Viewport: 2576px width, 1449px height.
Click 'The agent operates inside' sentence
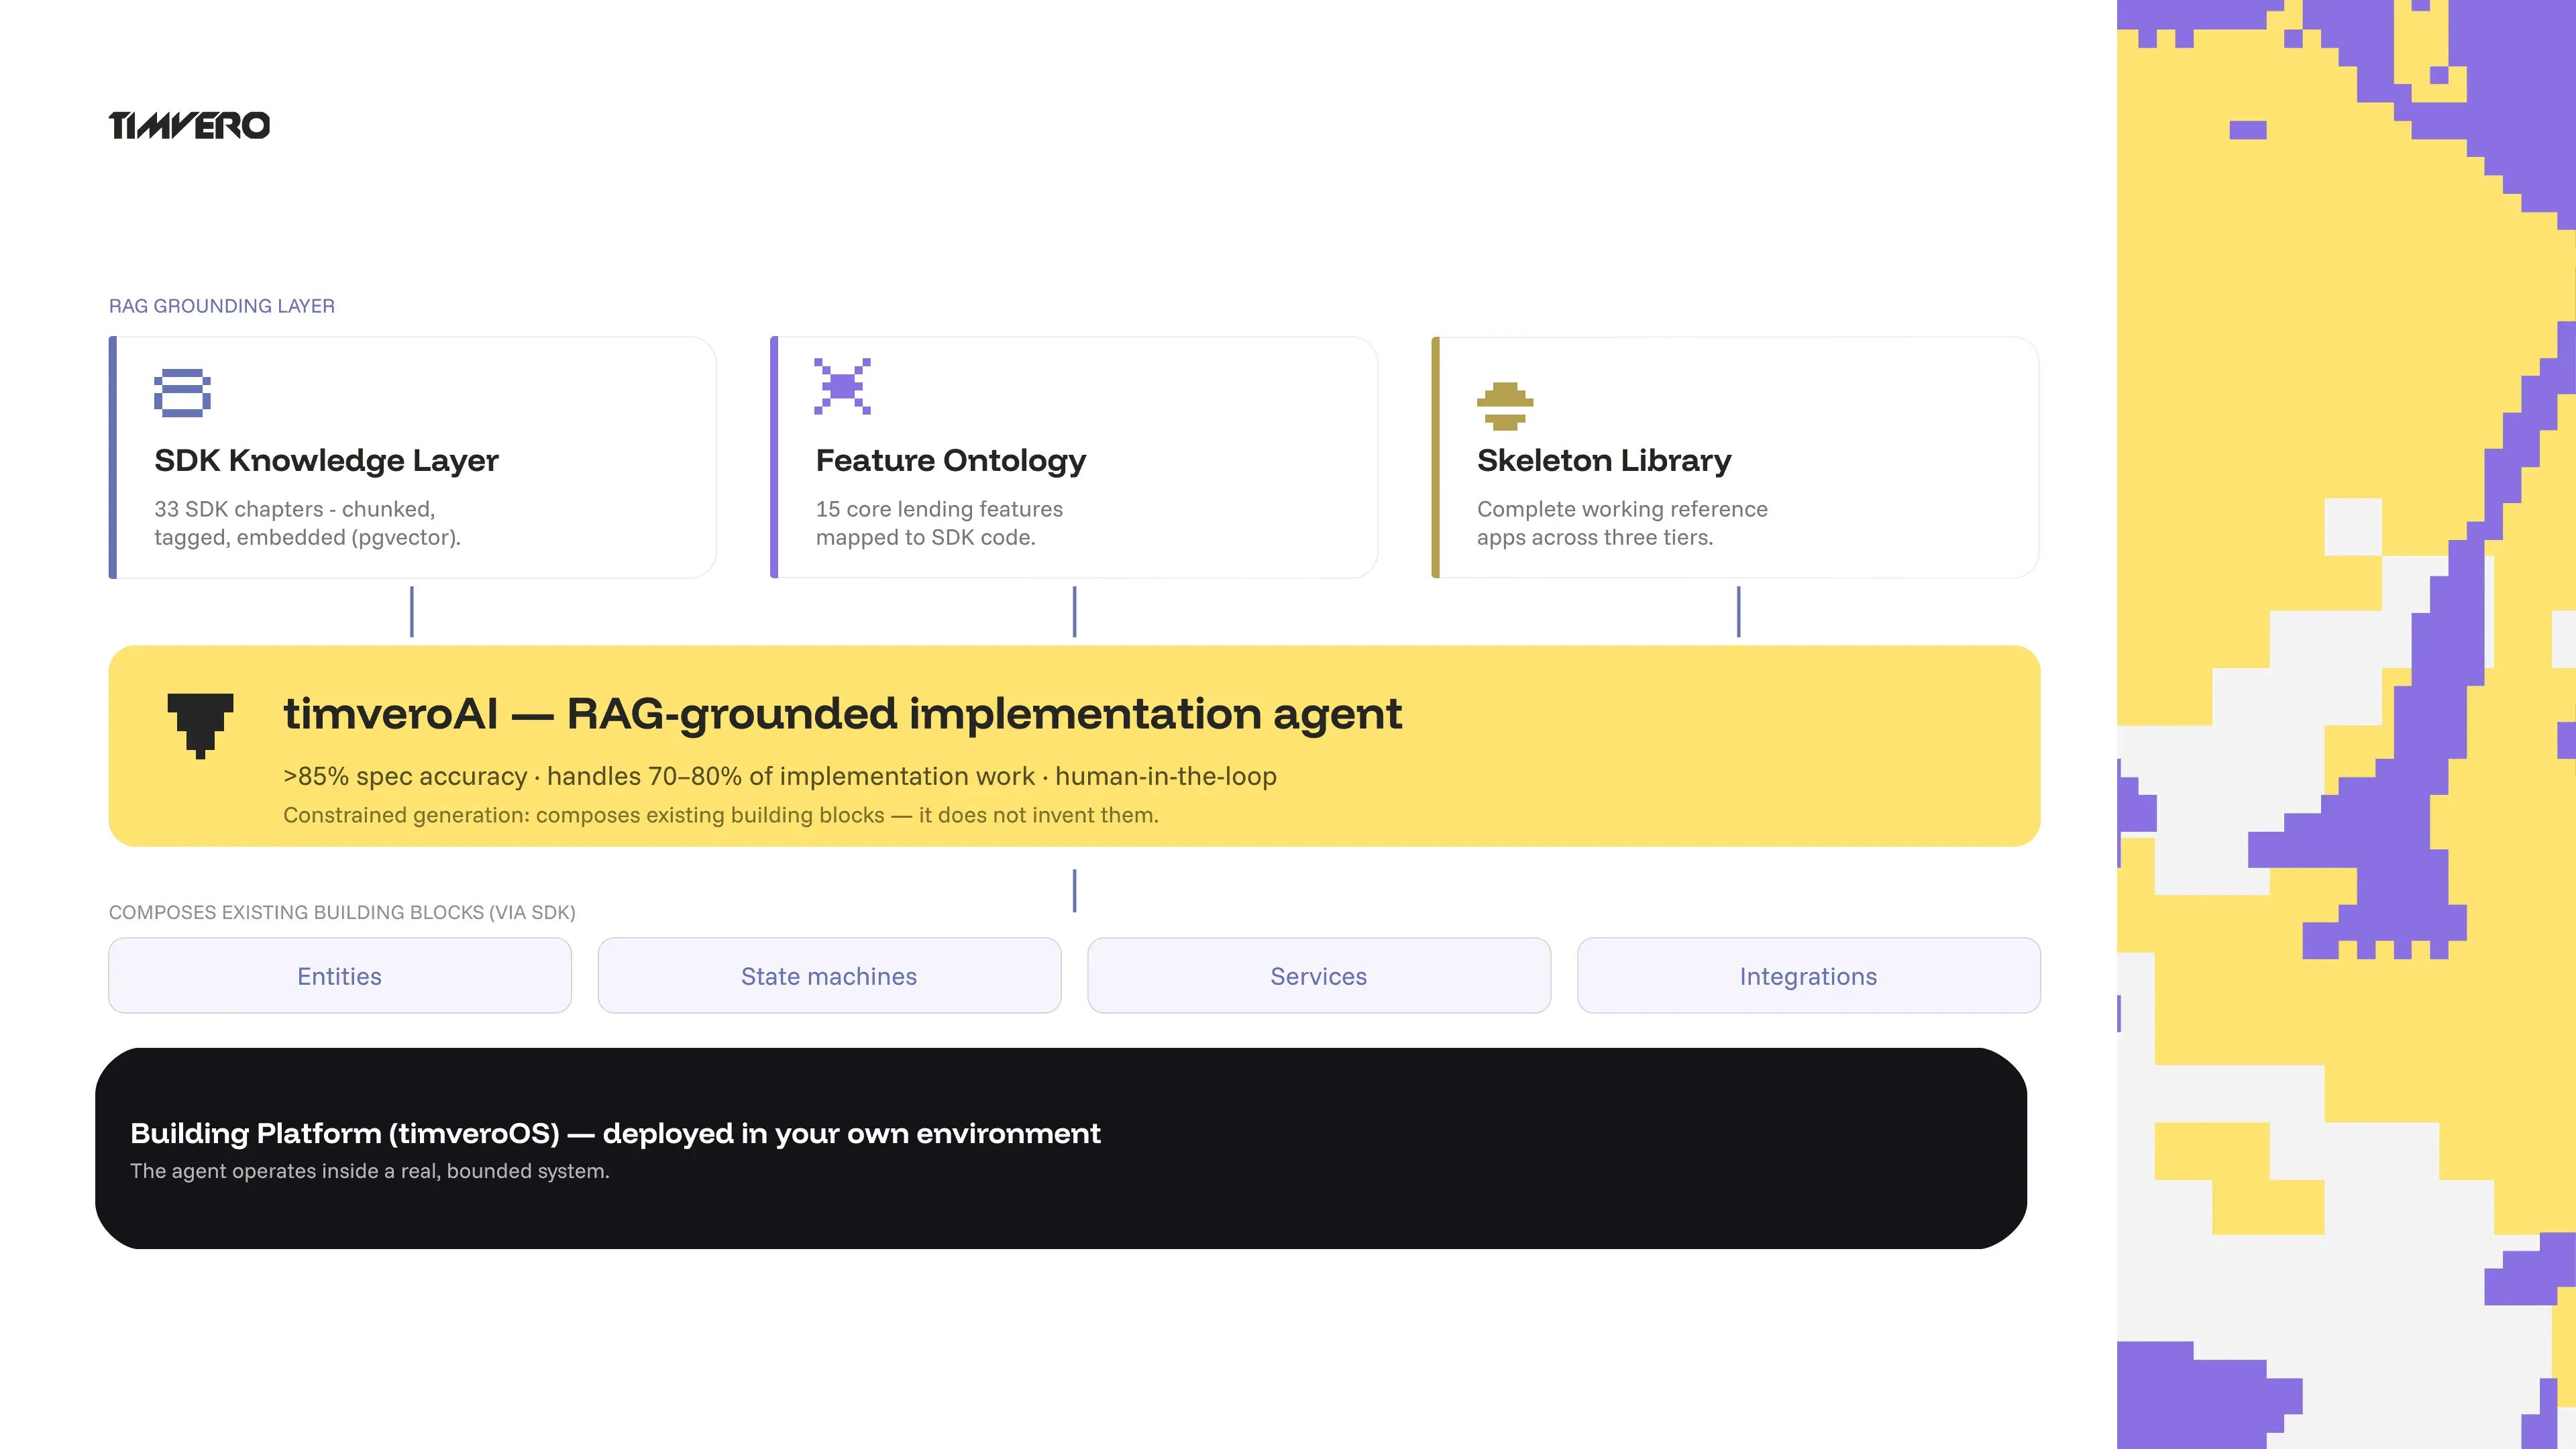(369, 1171)
